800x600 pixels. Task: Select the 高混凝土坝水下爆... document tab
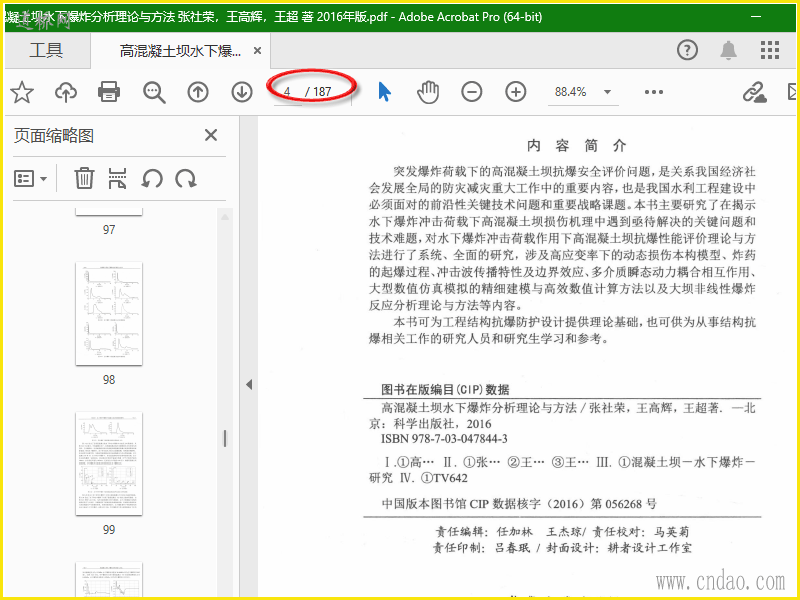tap(181, 51)
